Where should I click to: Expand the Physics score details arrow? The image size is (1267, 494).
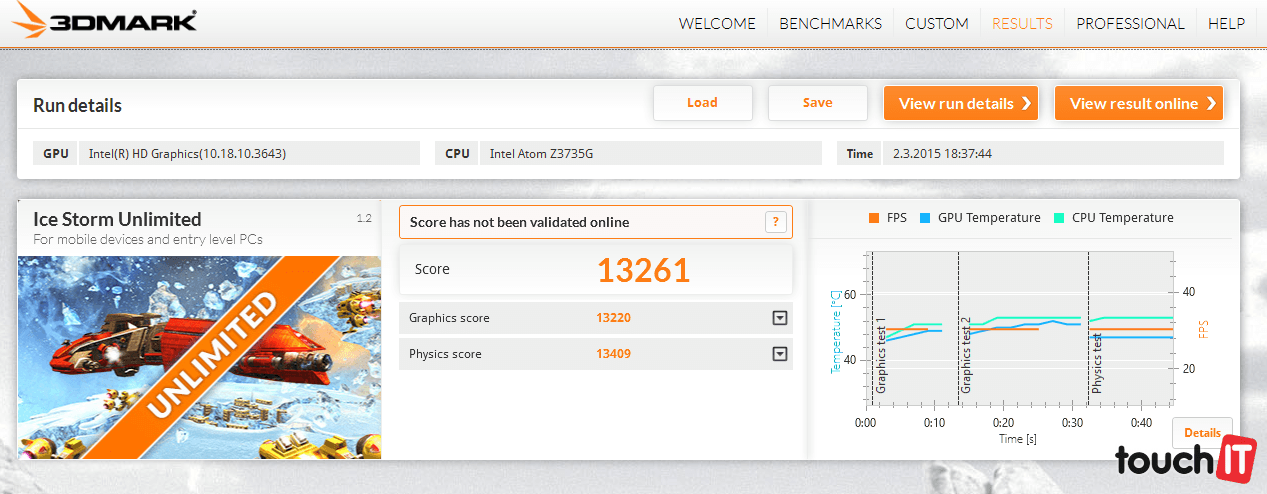(779, 354)
